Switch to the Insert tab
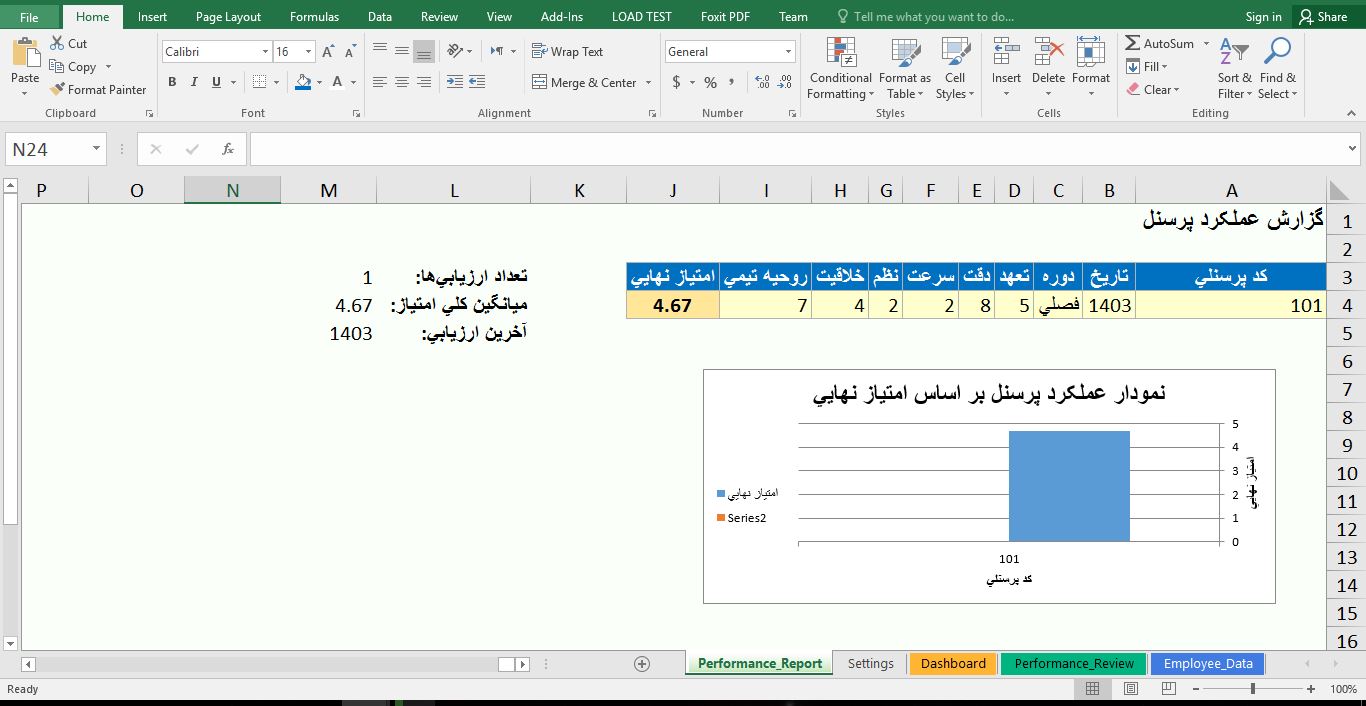This screenshot has width=1366, height=706. pyautogui.click(x=152, y=16)
